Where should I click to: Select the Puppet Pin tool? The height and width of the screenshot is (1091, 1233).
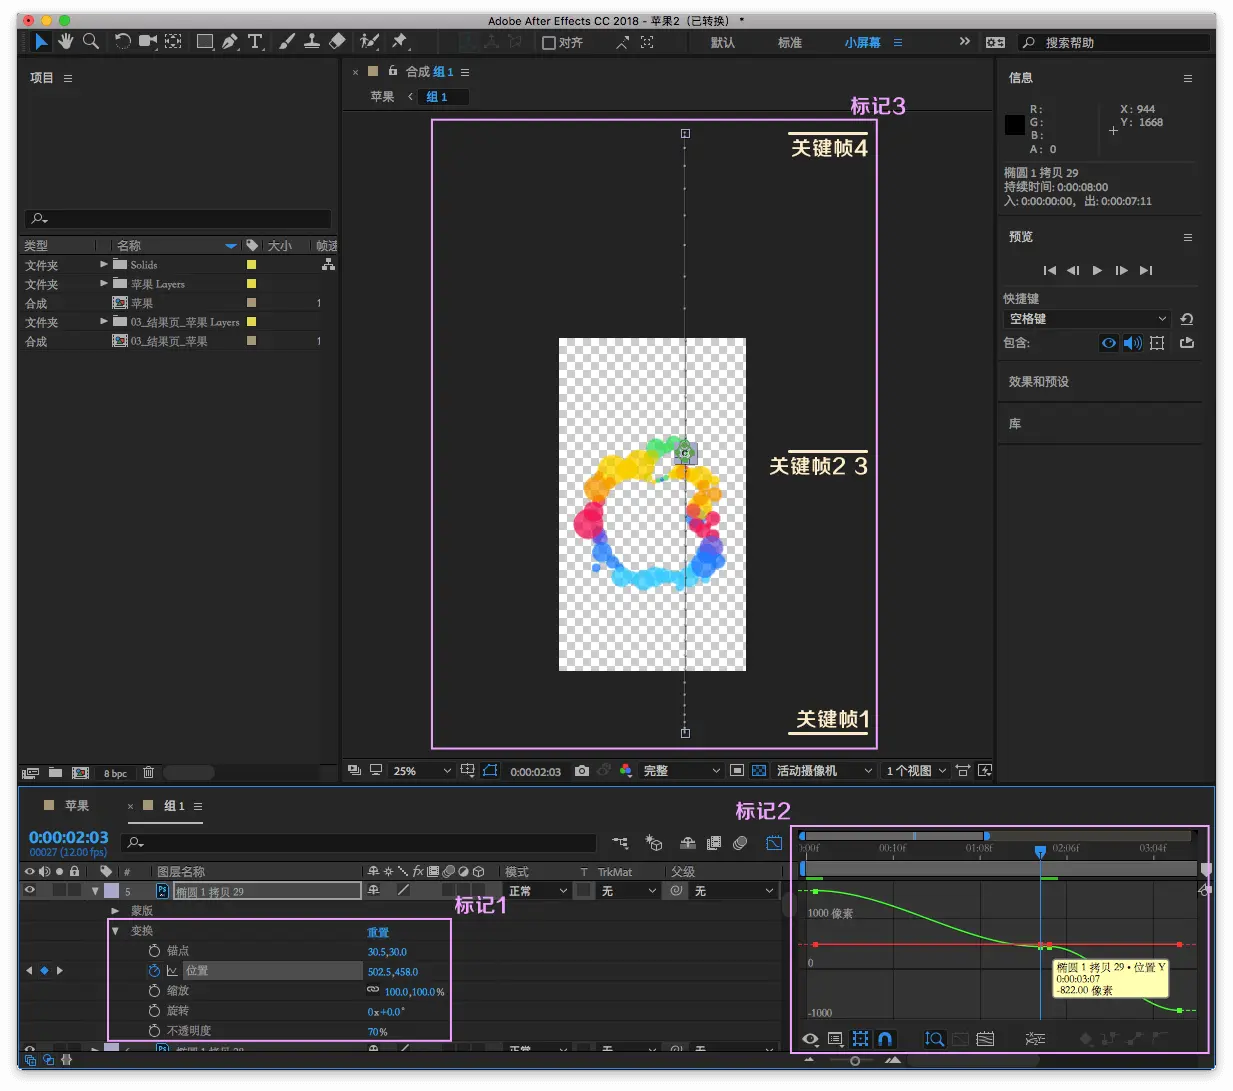(400, 41)
